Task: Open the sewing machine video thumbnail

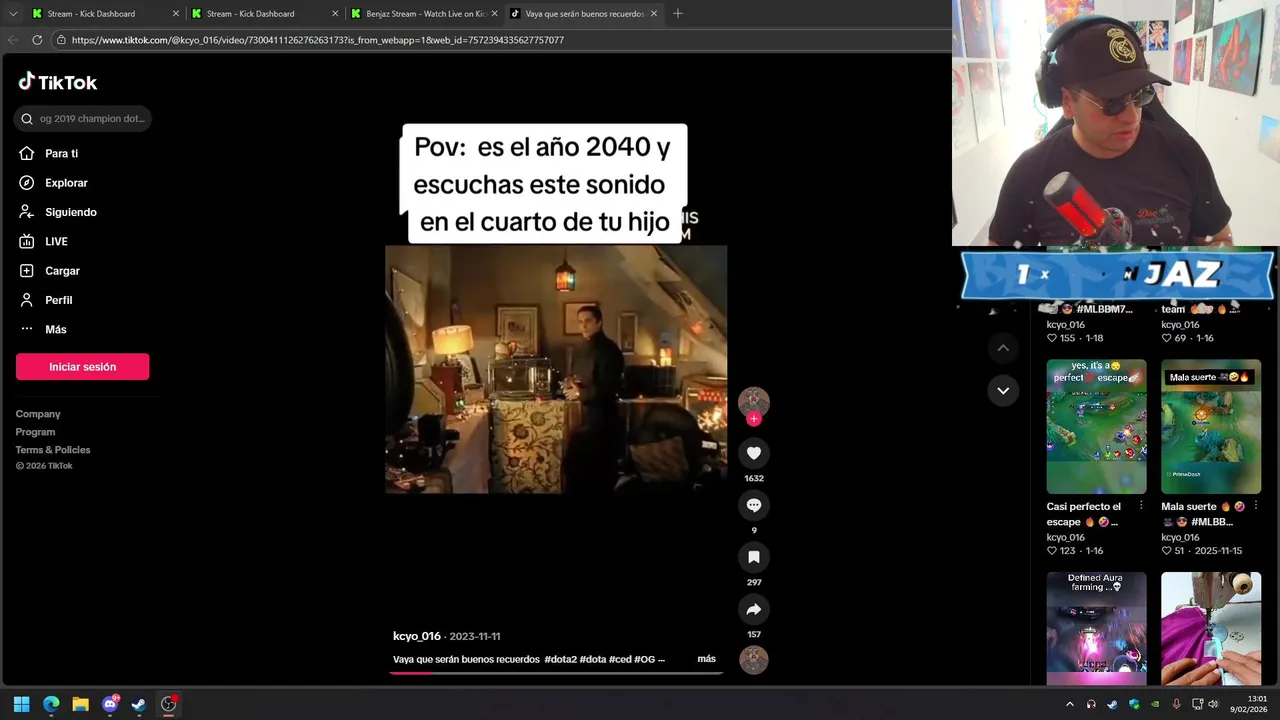Action: click(1210, 628)
